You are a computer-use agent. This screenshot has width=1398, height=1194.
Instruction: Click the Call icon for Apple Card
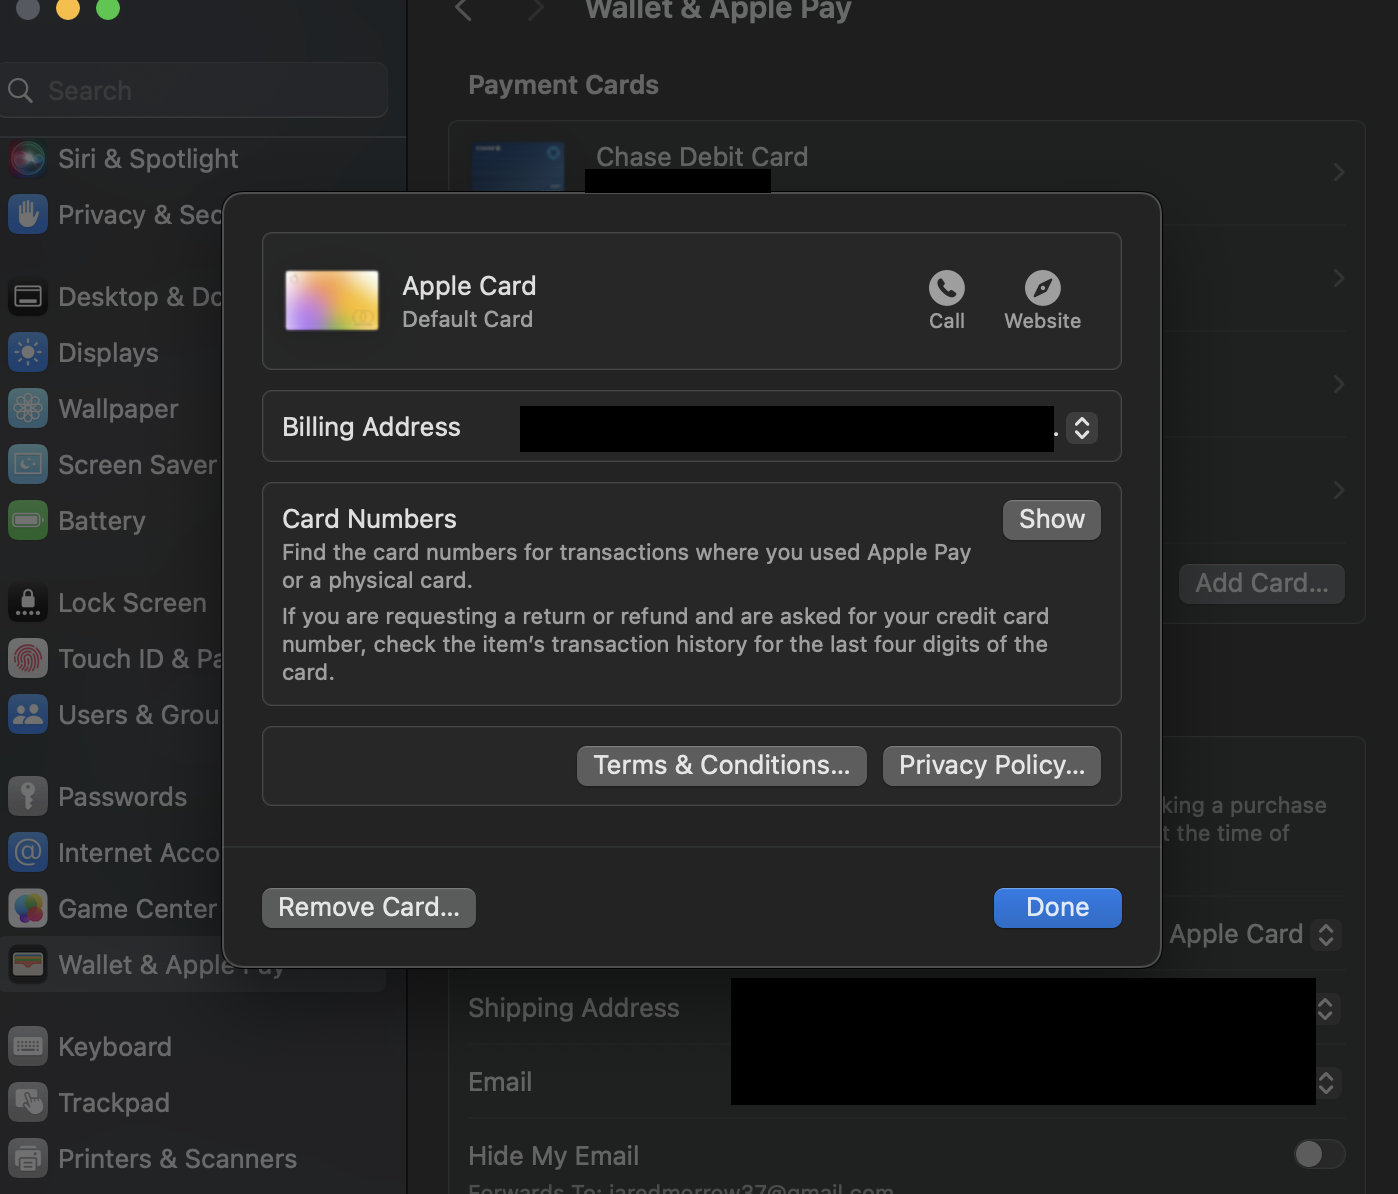click(946, 289)
